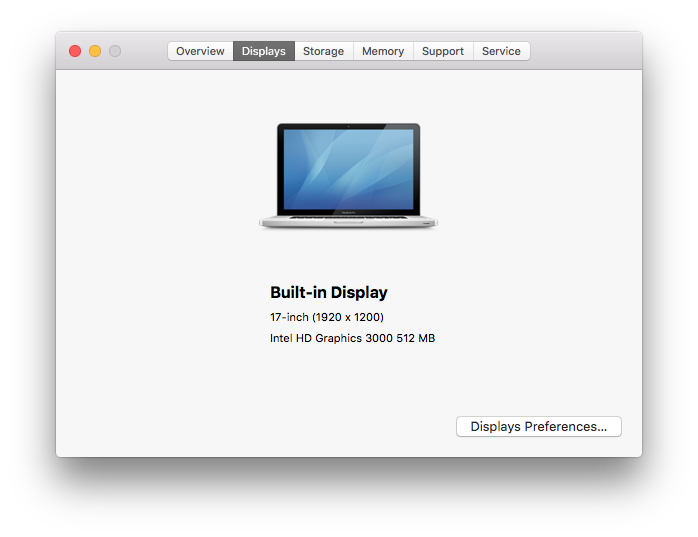Minimize window using yellow button
The height and width of the screenshot is (537, 698).
click(x=95, y=51)
